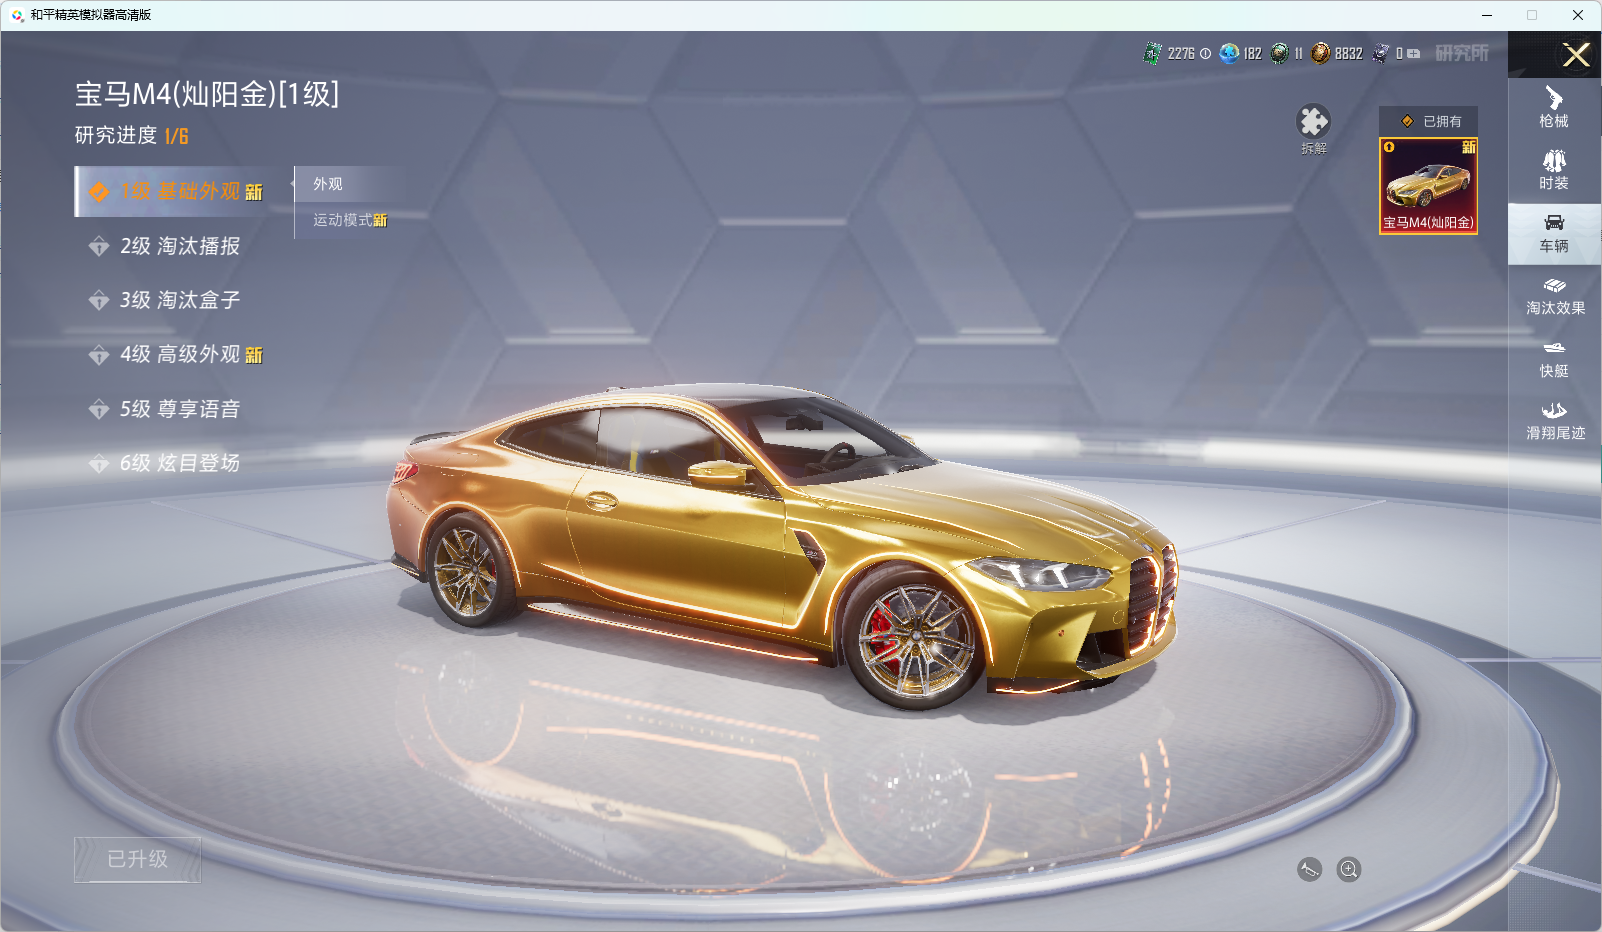
Task: Click the magnifier zoom-in icon
Action: click(x=1349, y=870)
